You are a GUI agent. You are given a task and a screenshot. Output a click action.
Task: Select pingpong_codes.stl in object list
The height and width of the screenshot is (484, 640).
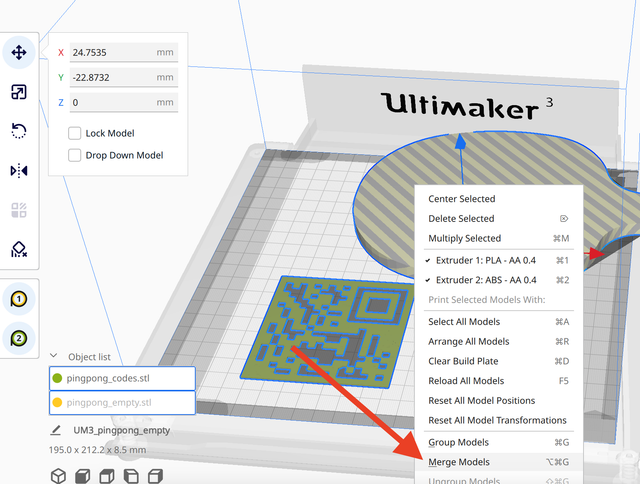click(x=122, y=378)
